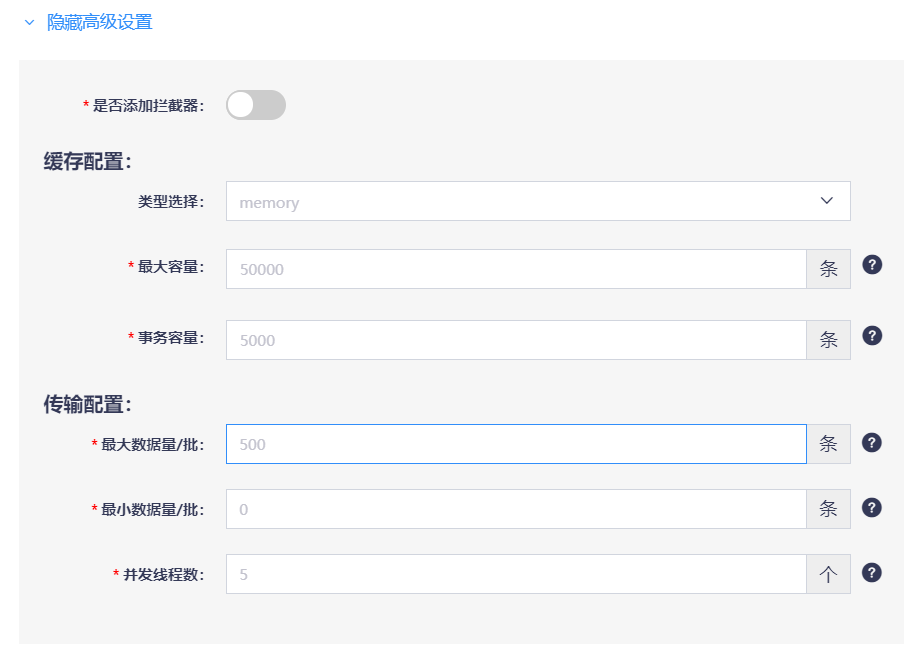Focus the 最大容量 input showing 50000
This screenshot has width=912, height=654.
[x=516, y=269]
